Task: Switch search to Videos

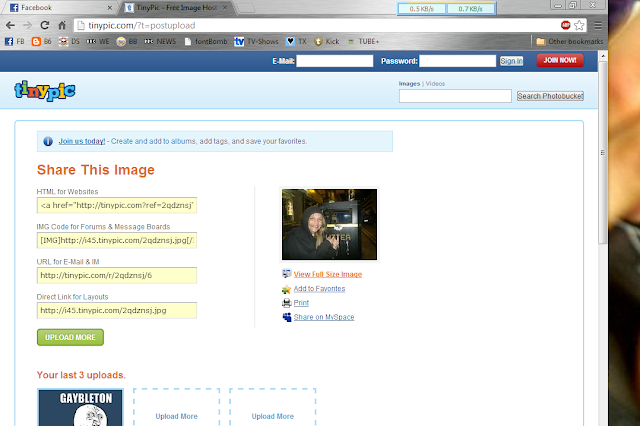Action: [x=435, y=83]
